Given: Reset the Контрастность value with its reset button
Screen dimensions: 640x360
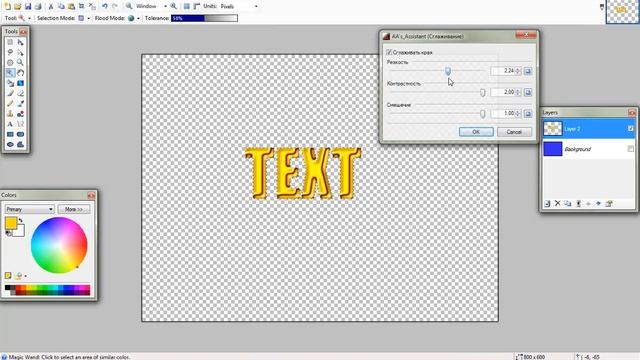Looking at the screenshot, I should click(x=528, y=92).
